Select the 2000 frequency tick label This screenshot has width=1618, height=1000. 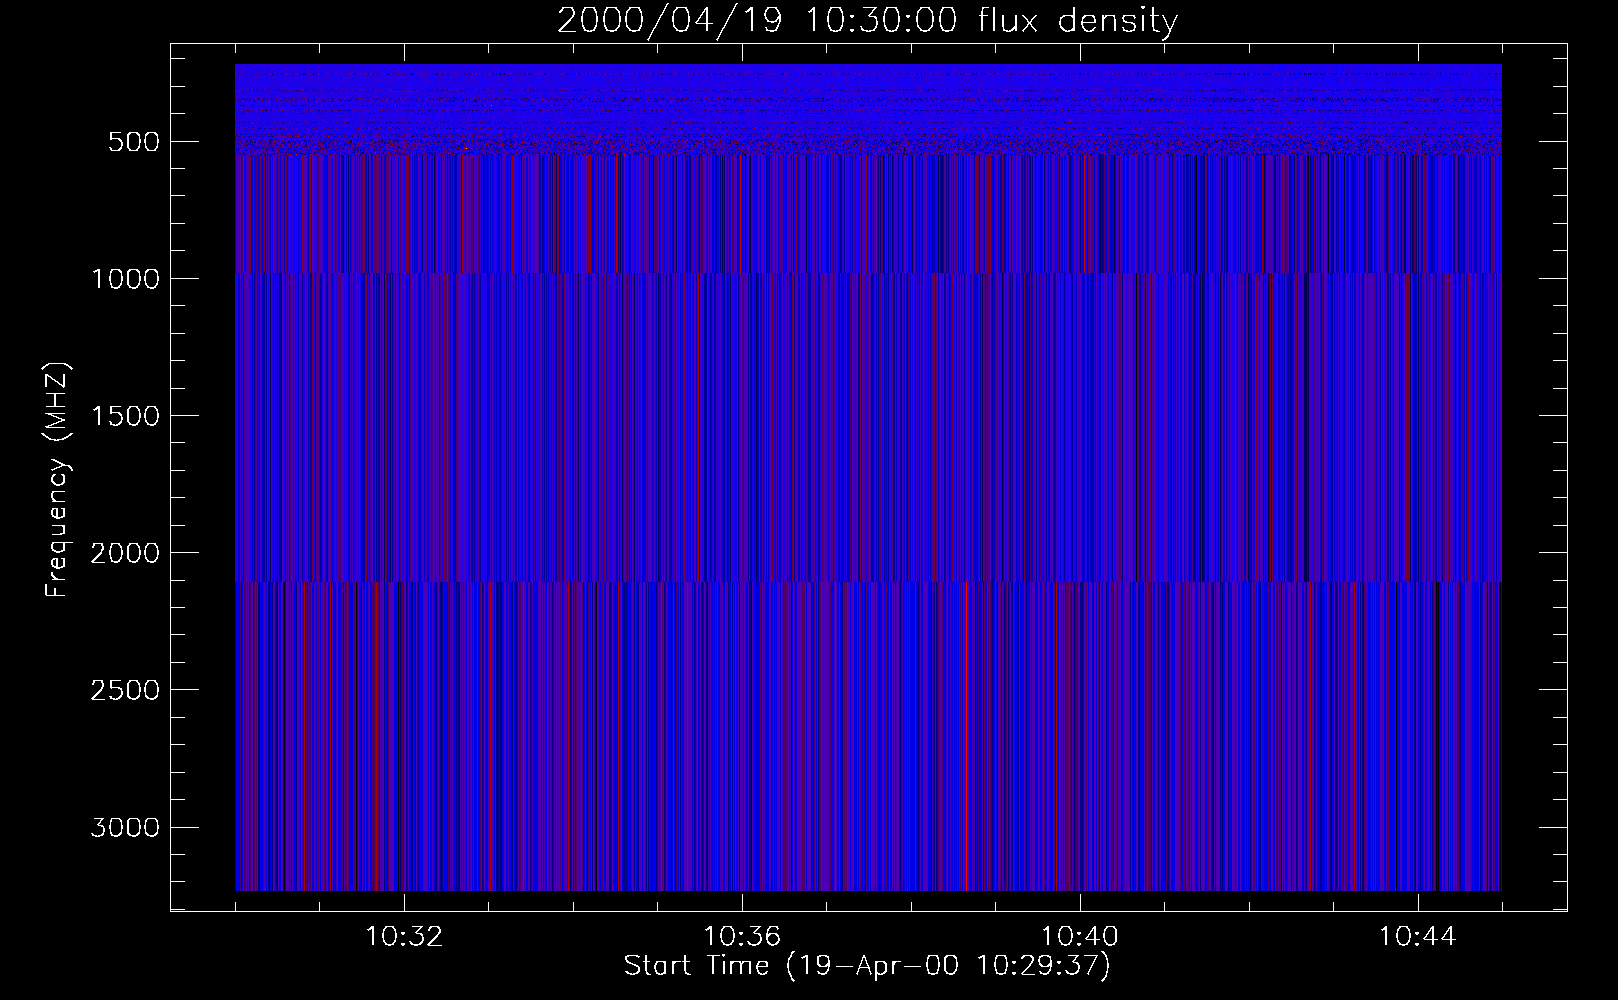tap(125, 553)
